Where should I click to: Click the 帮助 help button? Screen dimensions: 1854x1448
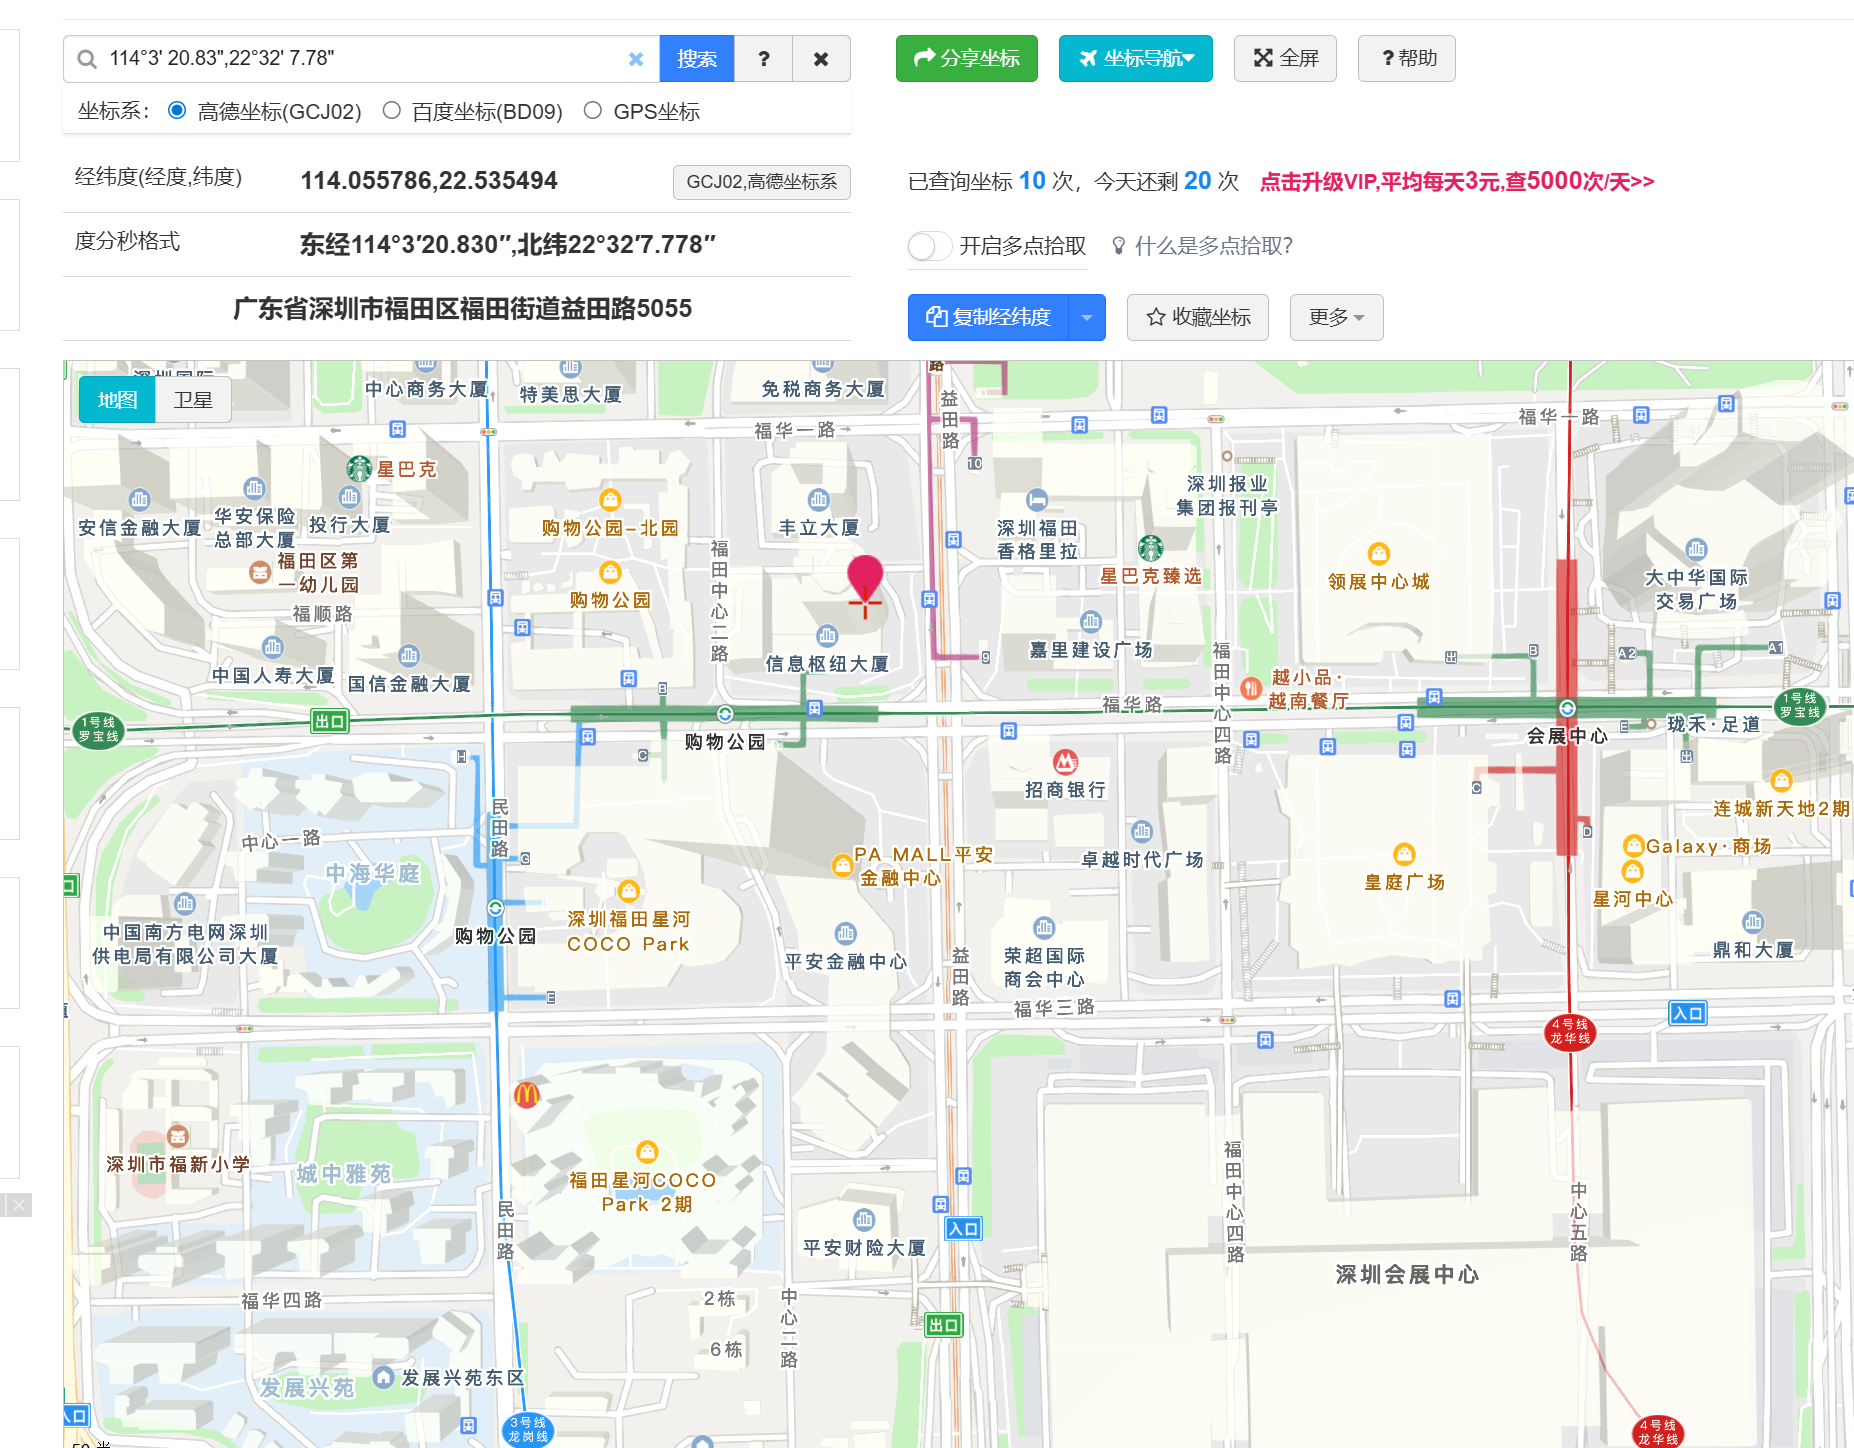coord(1407,59)
